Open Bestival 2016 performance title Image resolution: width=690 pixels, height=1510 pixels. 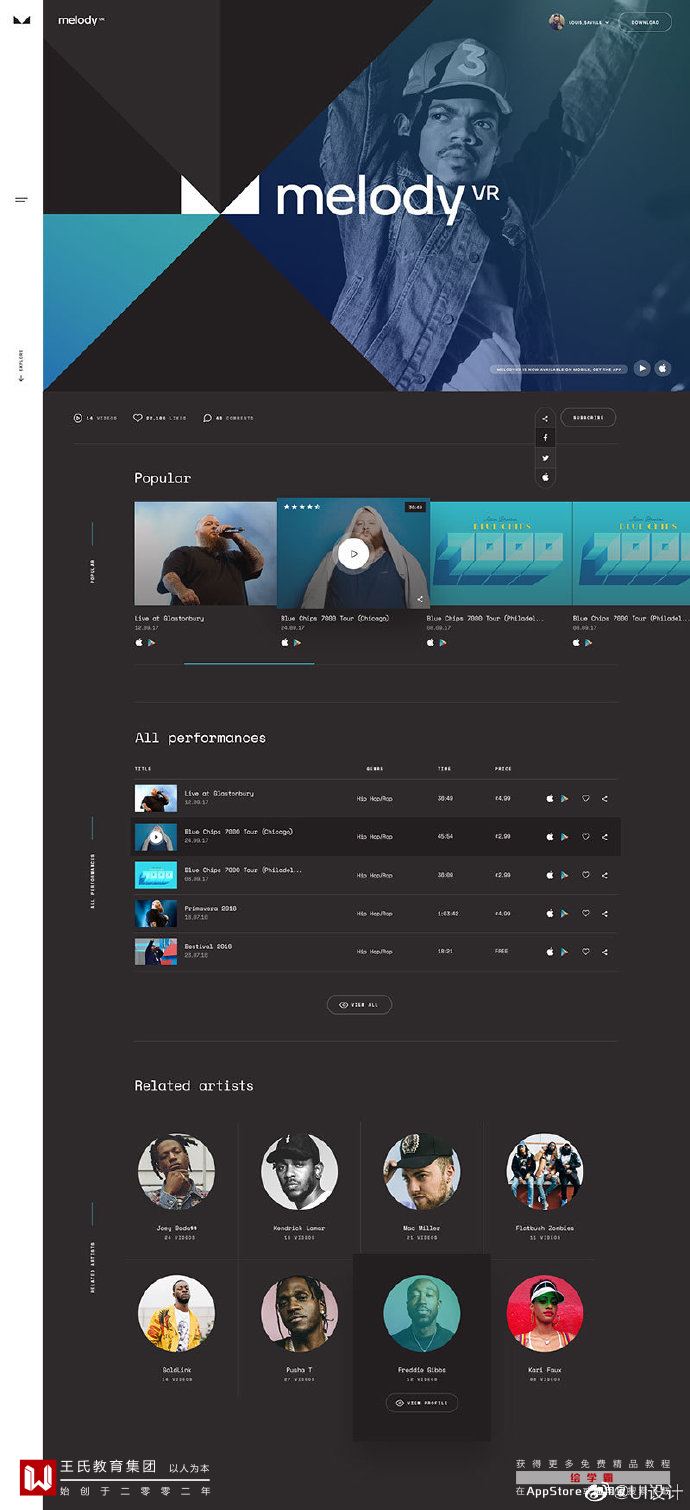(x=208, y=946)
